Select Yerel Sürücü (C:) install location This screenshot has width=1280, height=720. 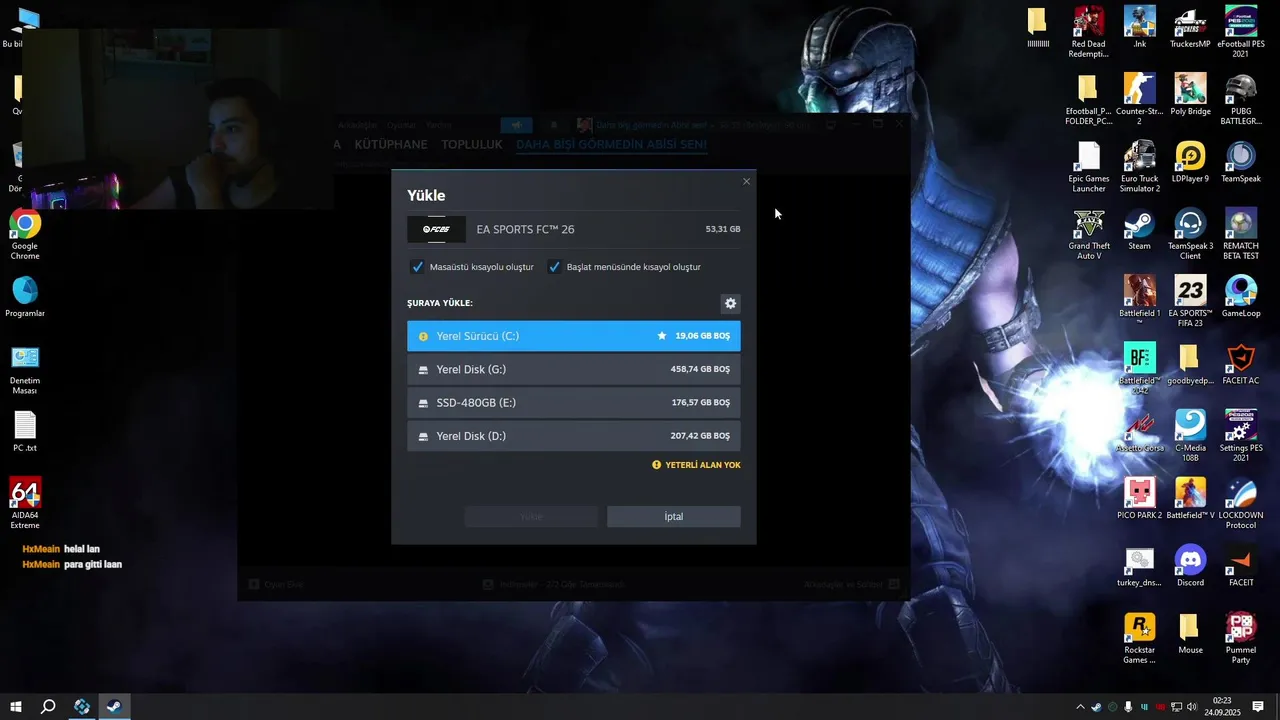click(574, 336)
